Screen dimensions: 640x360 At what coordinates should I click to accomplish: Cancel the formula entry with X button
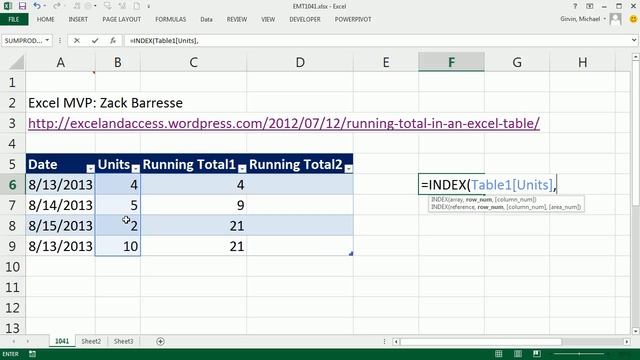[77, 40]
